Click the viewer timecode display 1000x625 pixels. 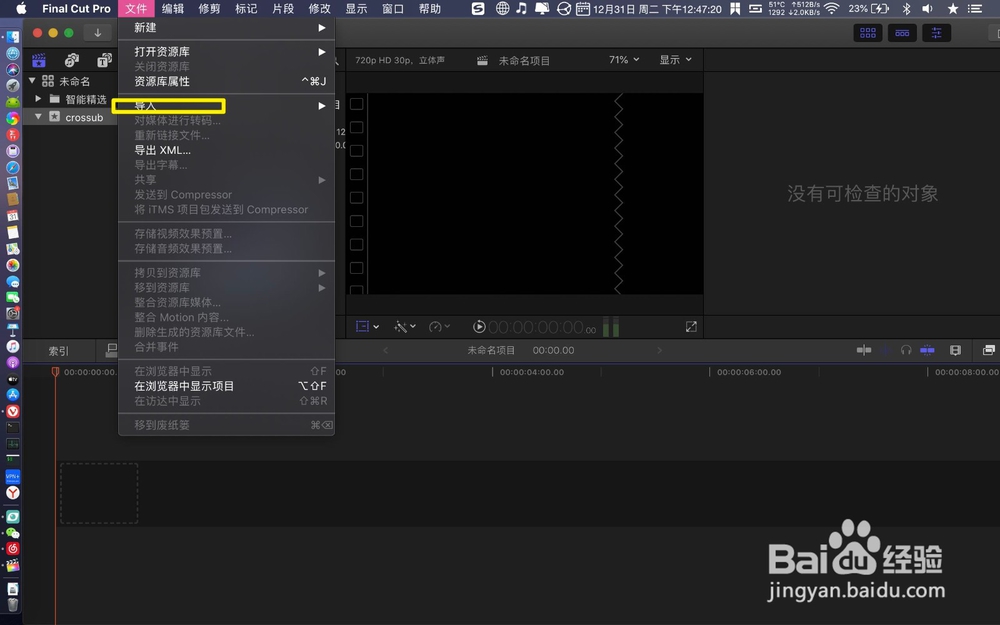(x=542, y=327)
